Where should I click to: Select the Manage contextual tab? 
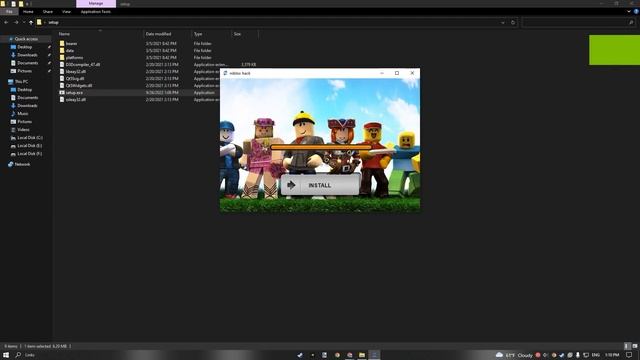click(x=96, y=3)
